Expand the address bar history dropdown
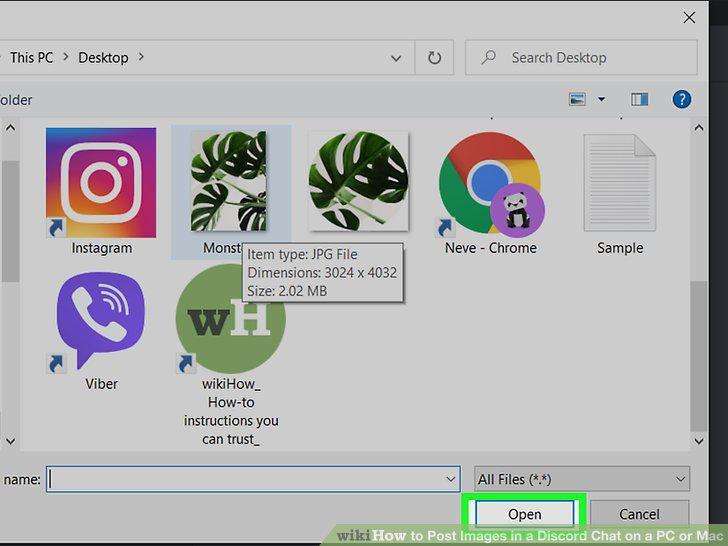The height and width of the screenshot is (546, 728). tap(396, 58)
